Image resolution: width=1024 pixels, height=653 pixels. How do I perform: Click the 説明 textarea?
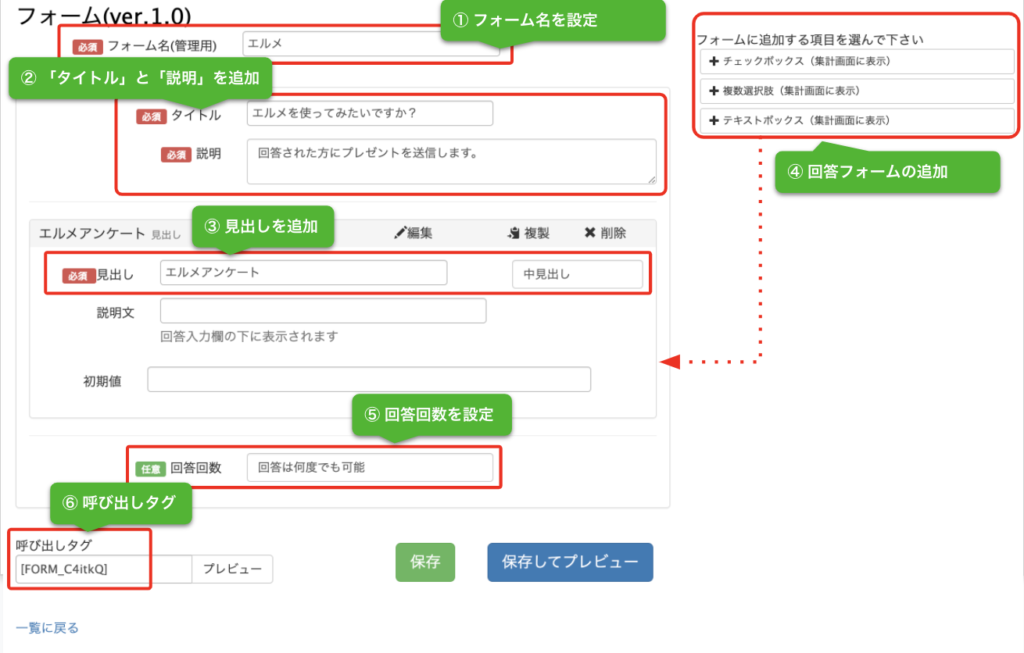point(451,161)
